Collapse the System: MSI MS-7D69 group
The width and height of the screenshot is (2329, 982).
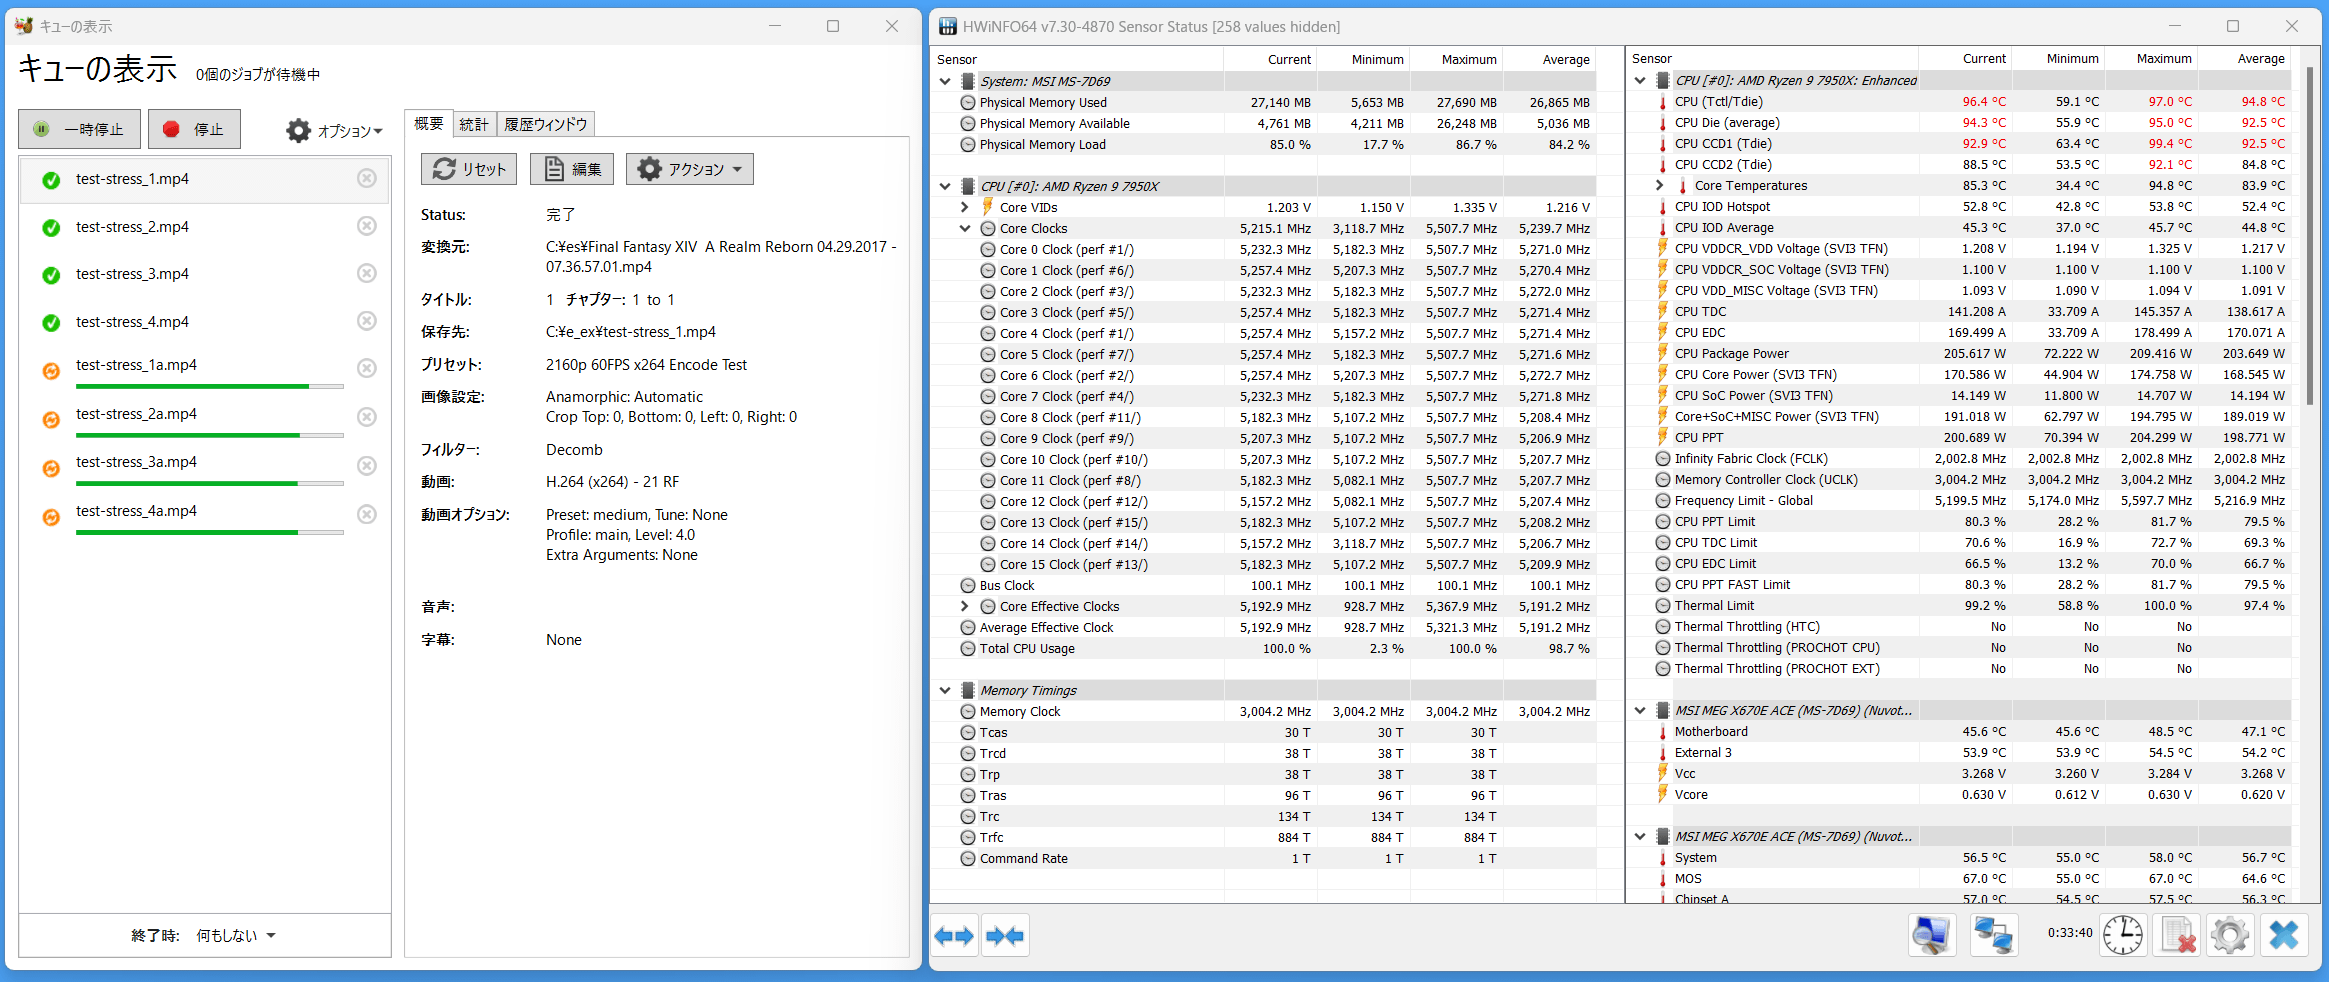[945, 81]
